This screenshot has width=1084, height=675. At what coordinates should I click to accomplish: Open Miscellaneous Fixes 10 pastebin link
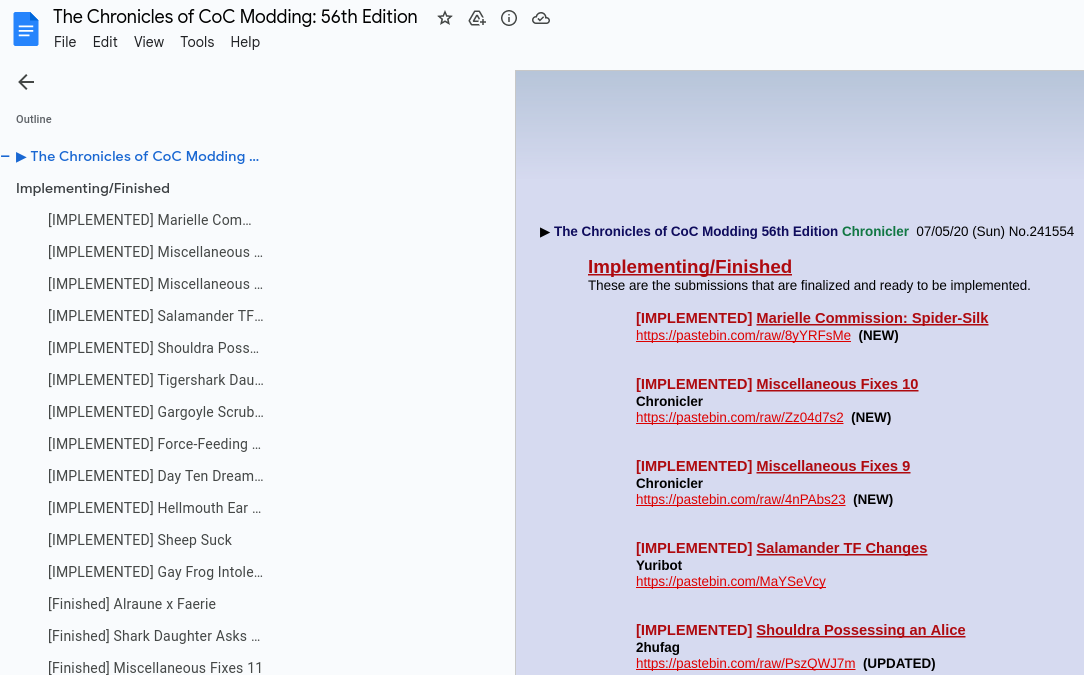[x=739, y=418]
